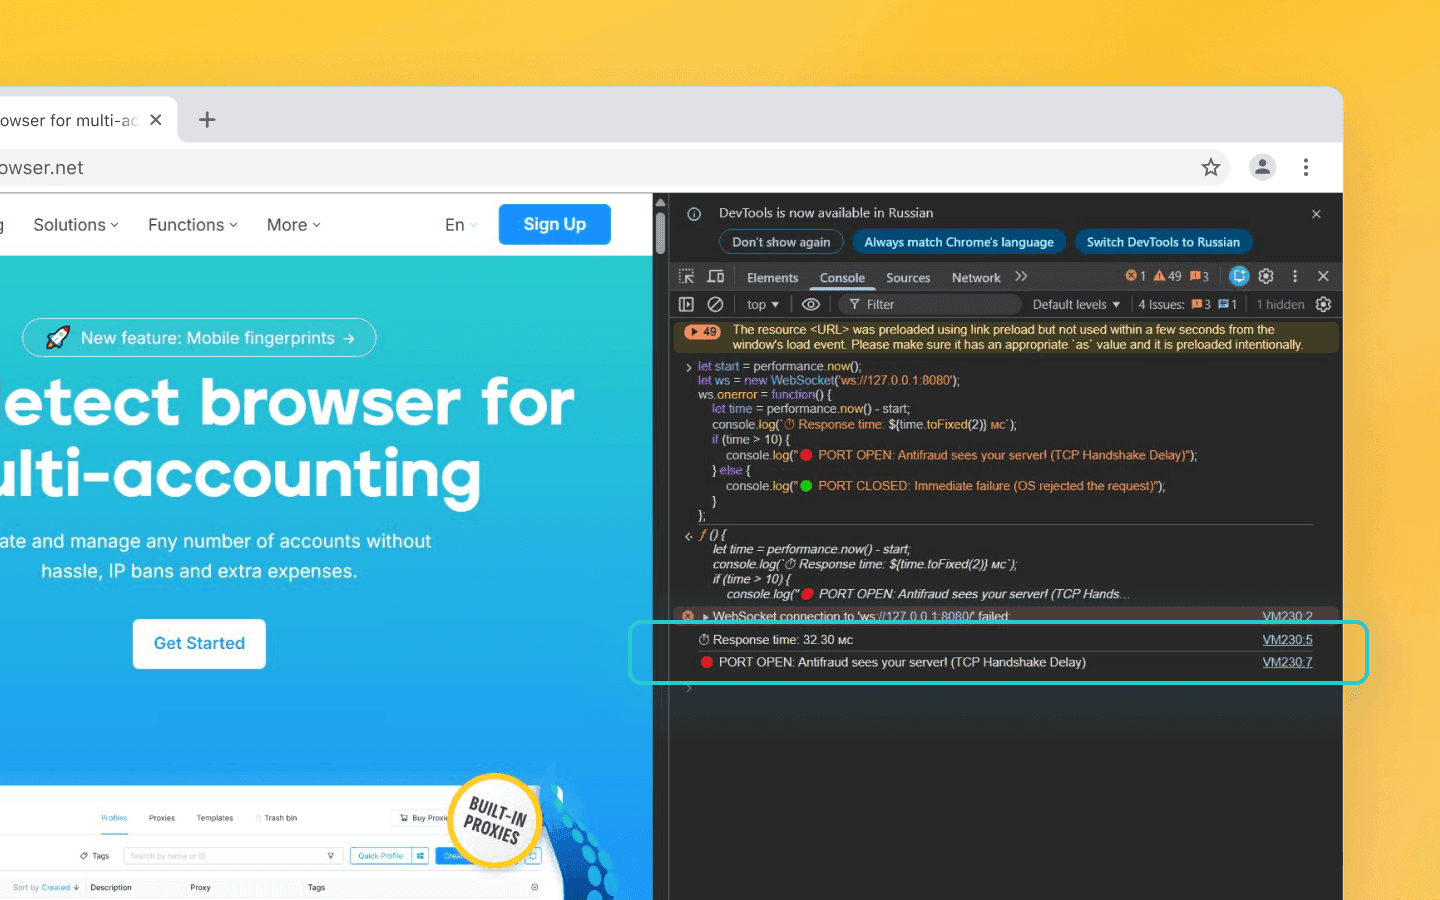Expand the 49 grouped warnings message
The image size is (1440, 900).
pos(702,331)
